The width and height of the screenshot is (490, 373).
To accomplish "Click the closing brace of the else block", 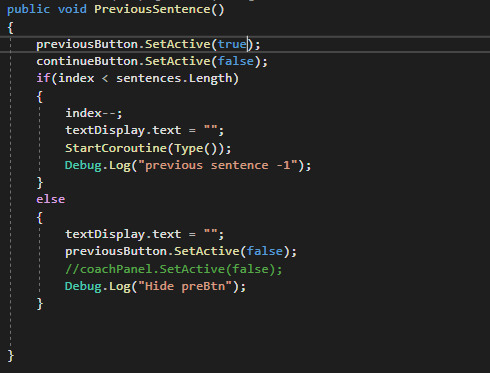I will tap(40, 304).
